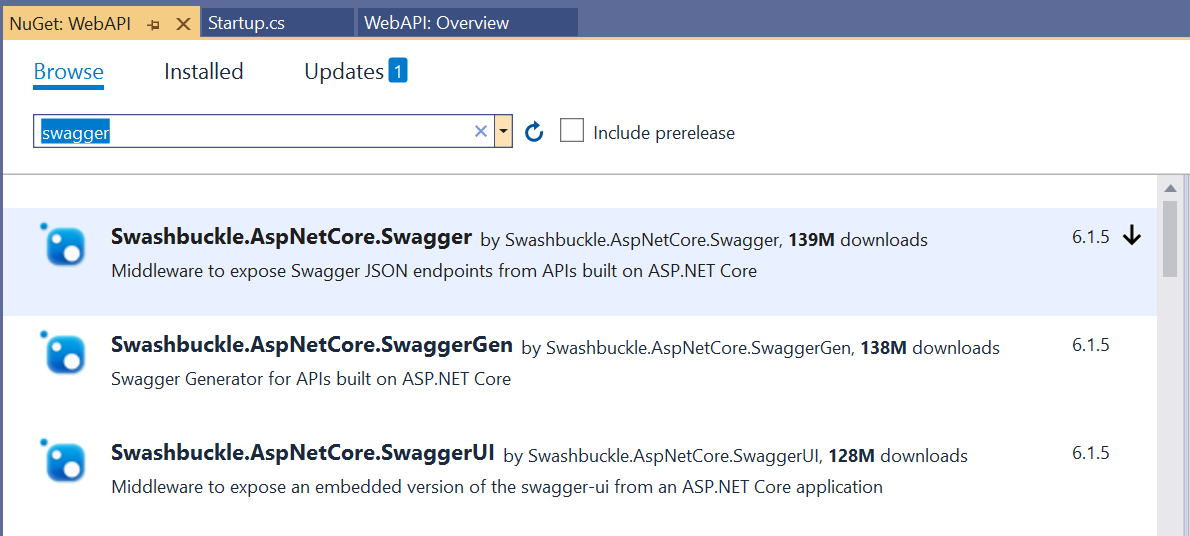The height and width of the screenshot is (536, 1190).
Task: Enable the Include prerelease checkbox
Action: (571, 131)
